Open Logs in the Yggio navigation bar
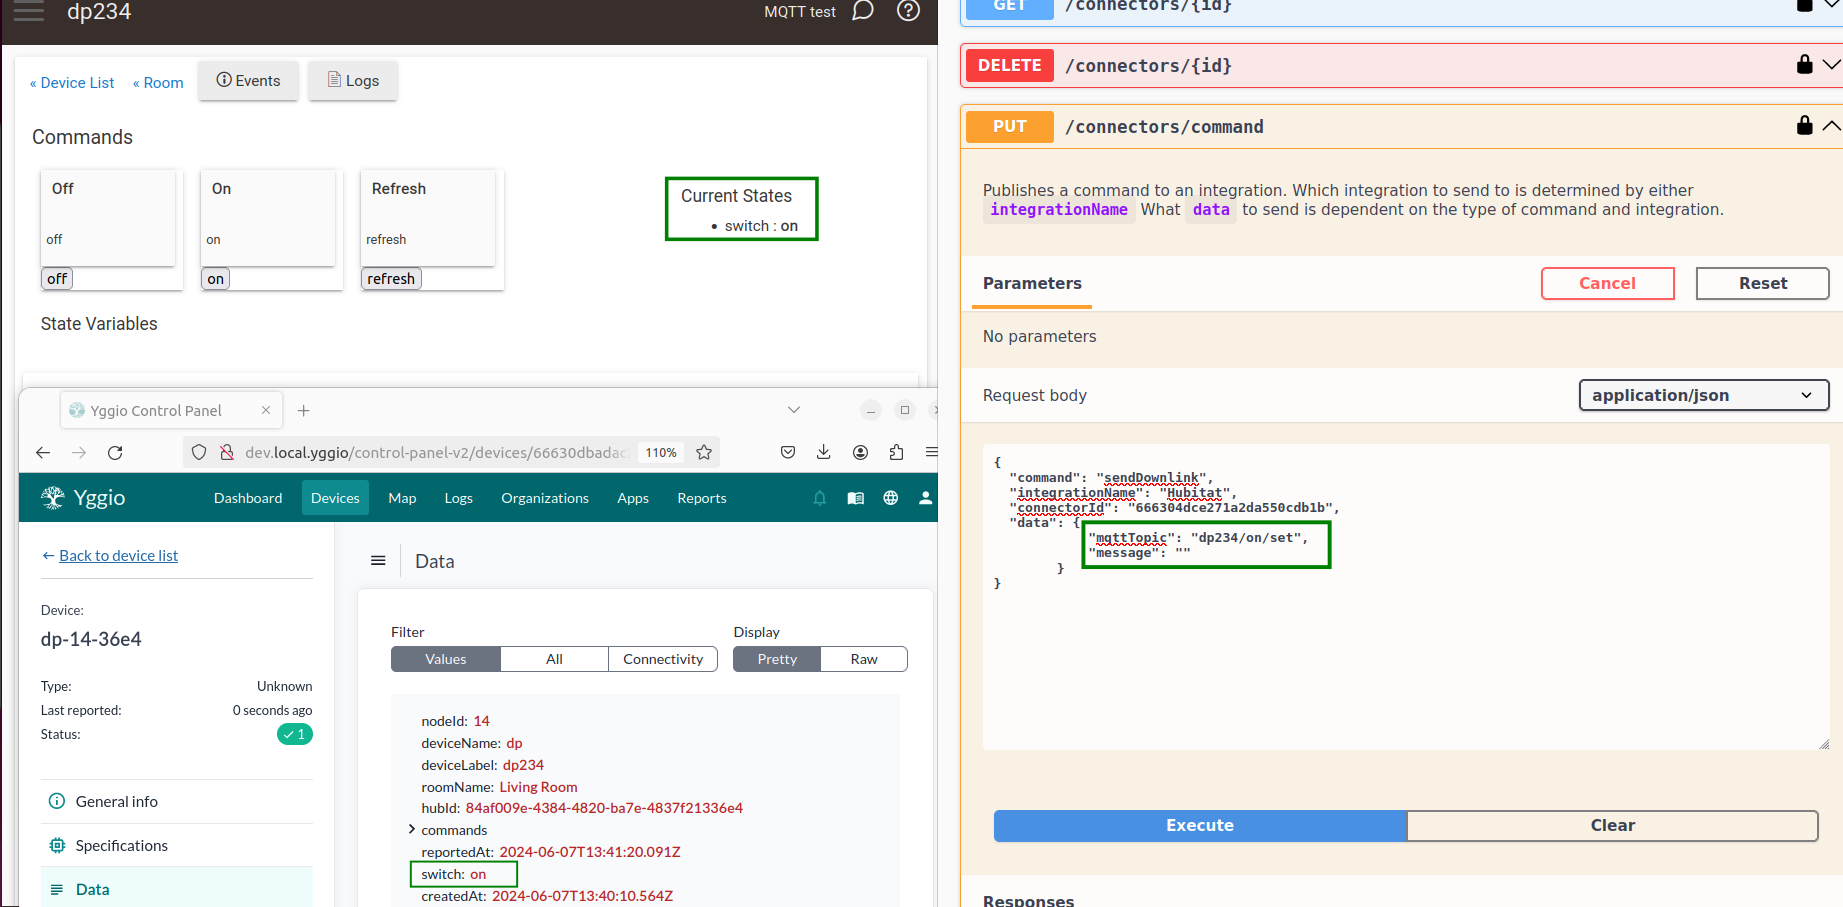1843x907 pixels. pos(459,498)
